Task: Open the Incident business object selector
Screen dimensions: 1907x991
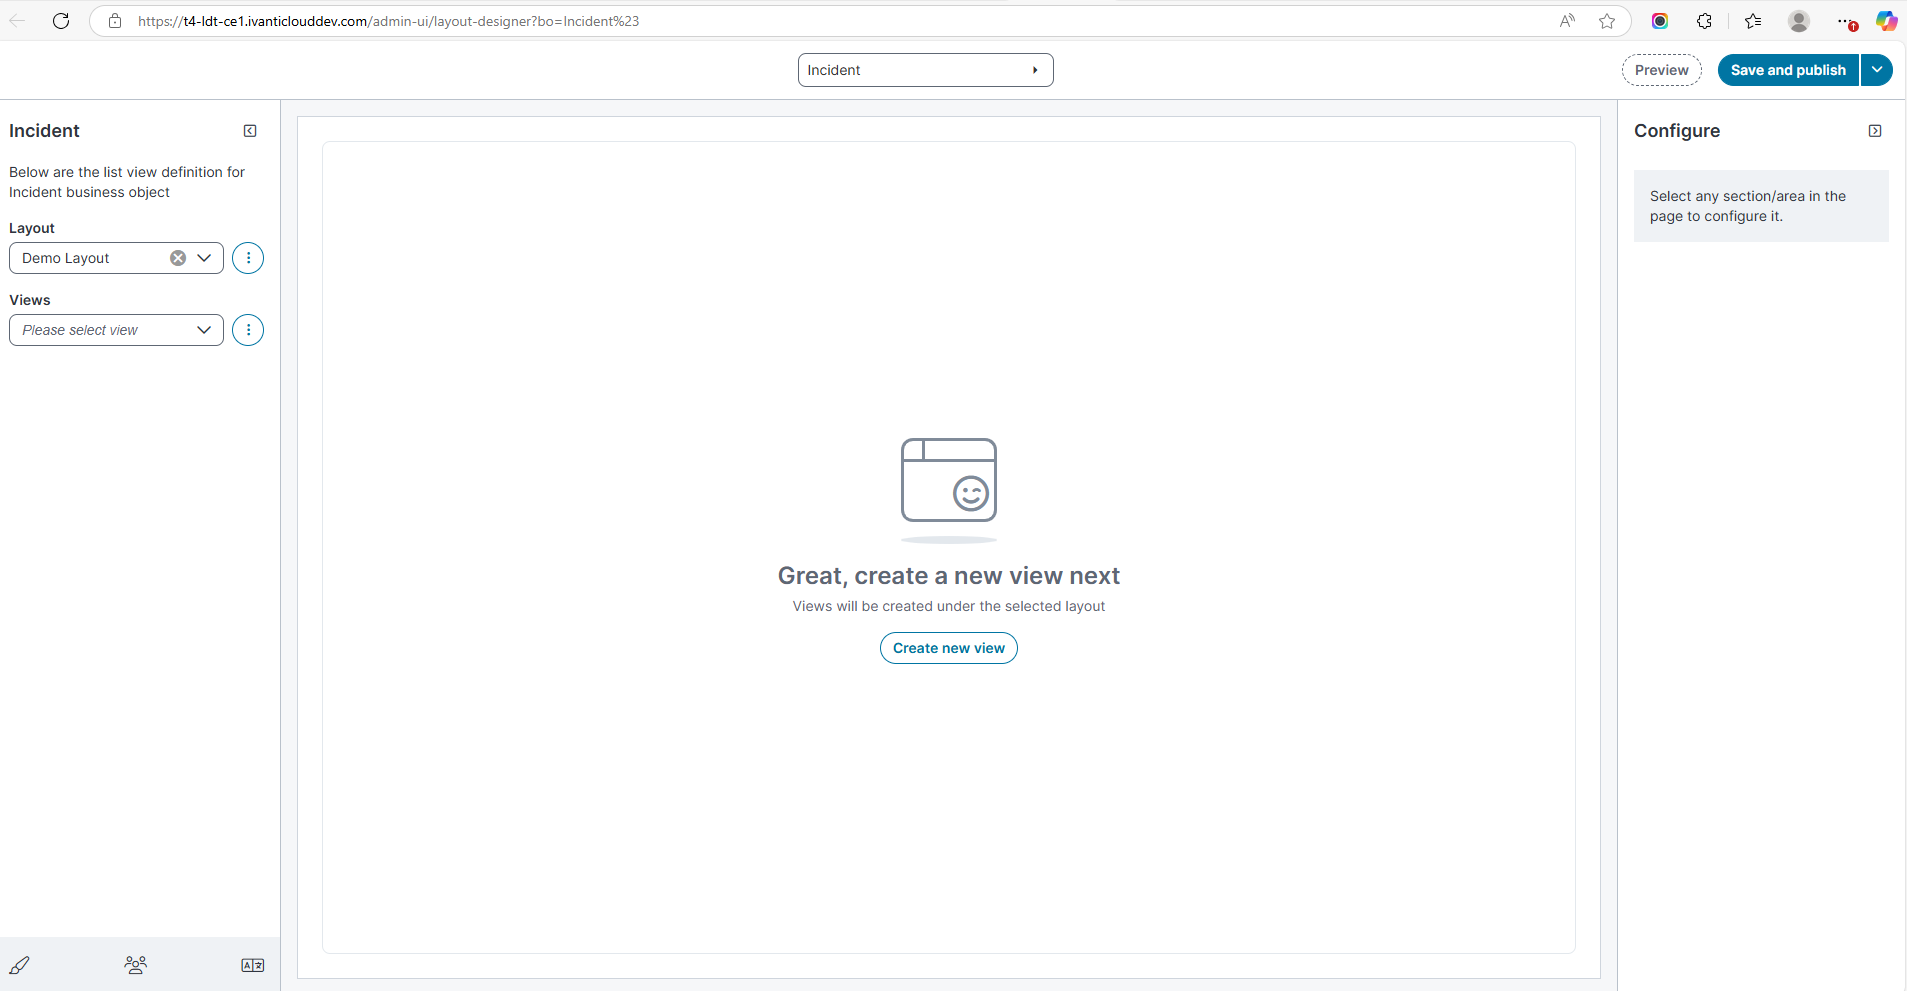Action: point(926,70)
